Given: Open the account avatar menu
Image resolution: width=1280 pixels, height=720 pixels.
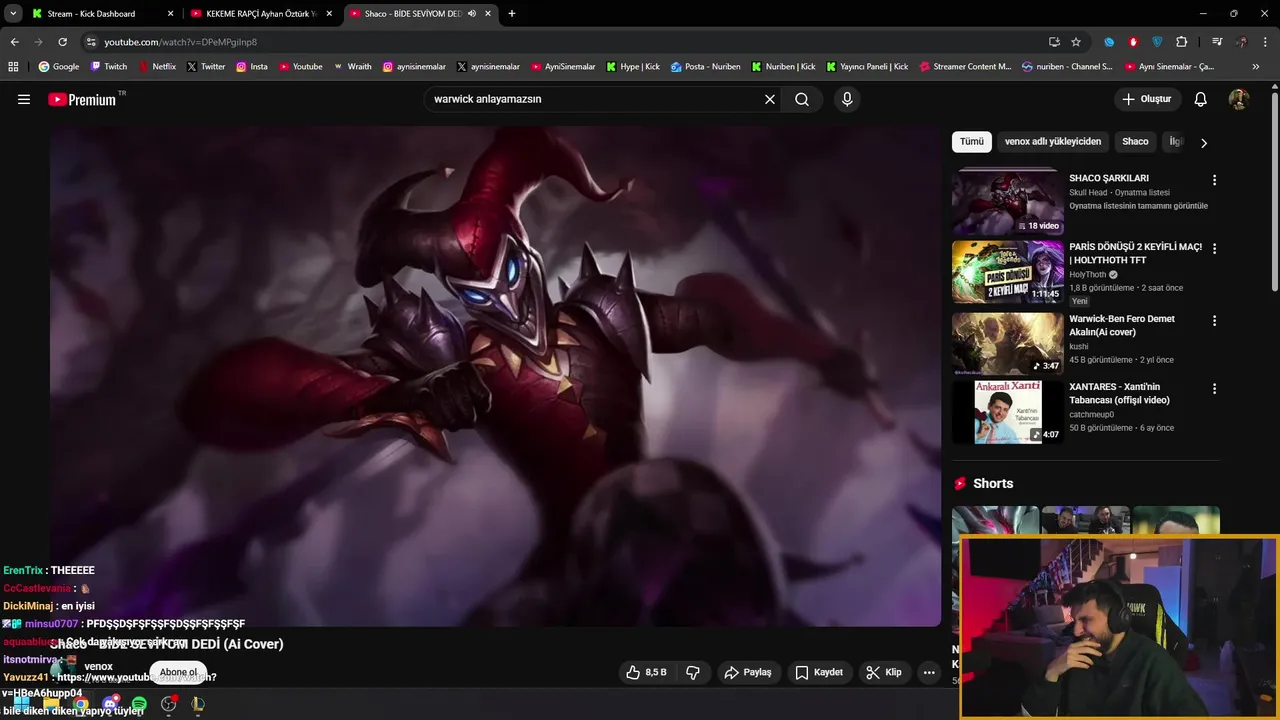Looking at the screenshot, I should coord(1238,99).
